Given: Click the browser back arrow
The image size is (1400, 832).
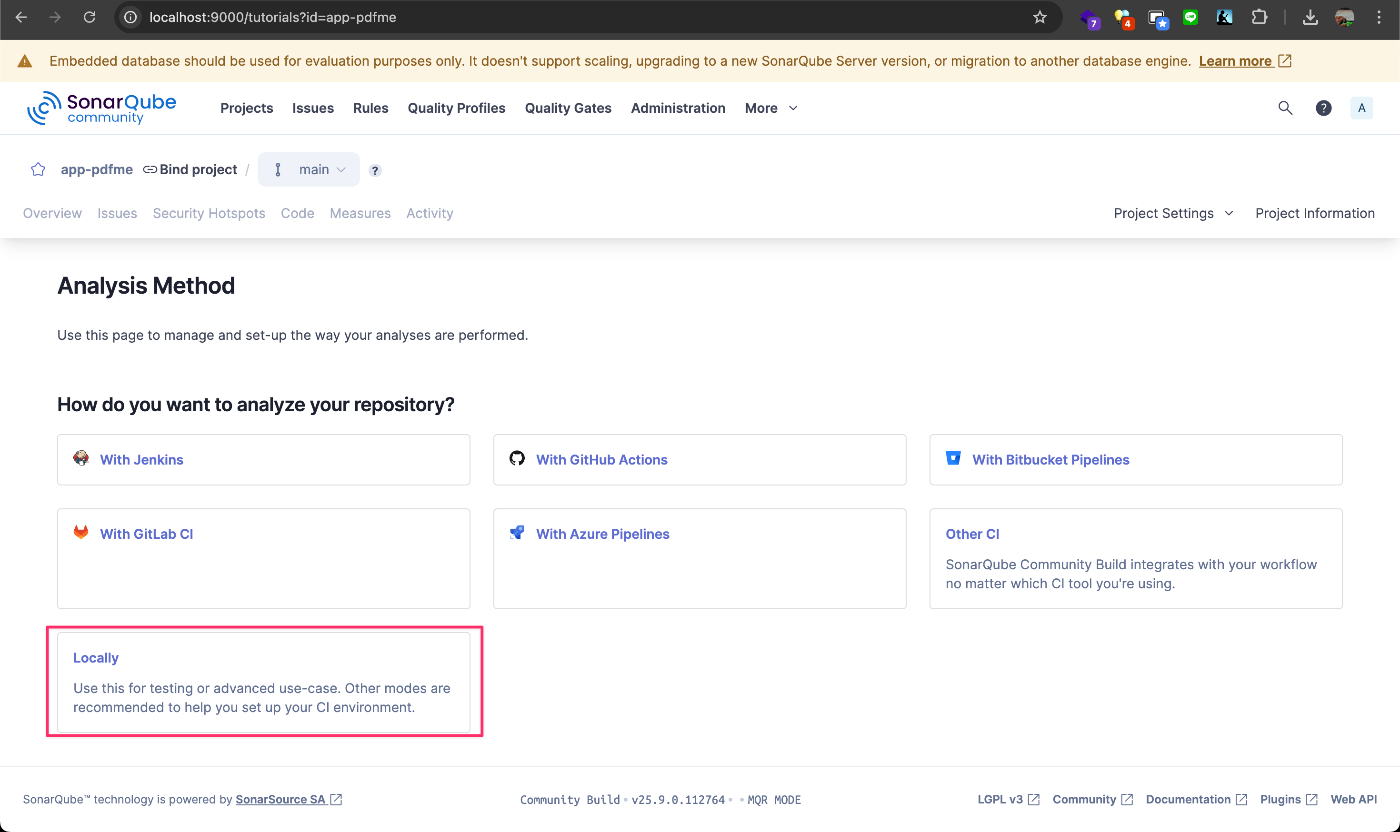Looking at the screenshot, I should click(x=21, y=17).
